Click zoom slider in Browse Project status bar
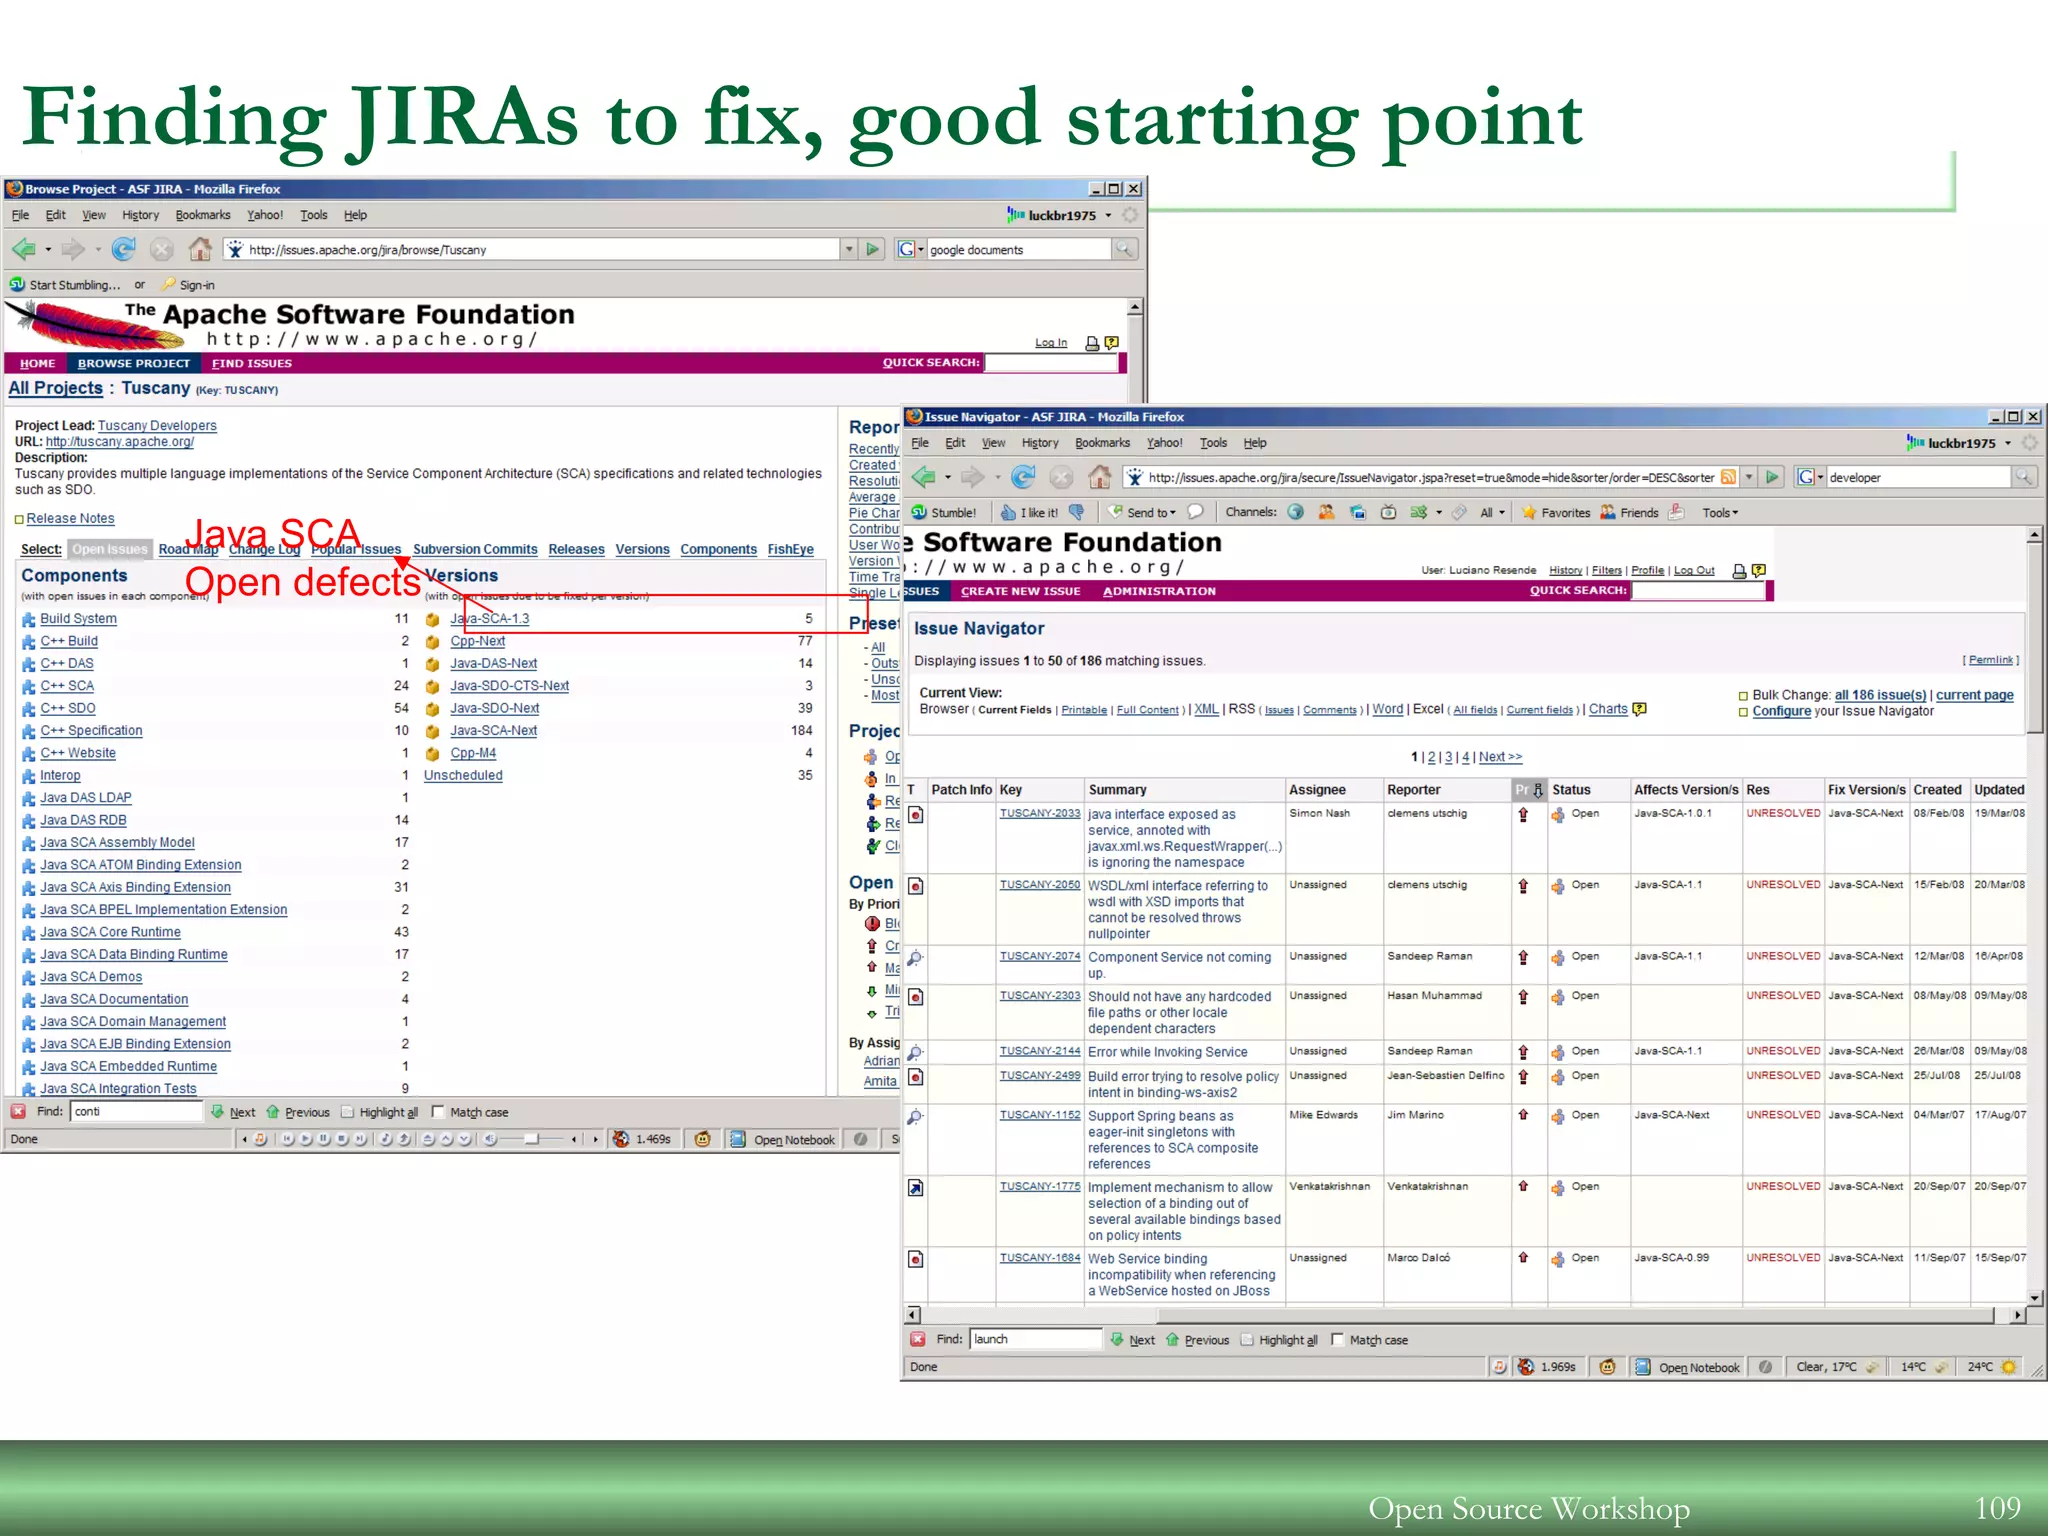Image resolution: width=2048 pixels, height=1536 pixels. coord(531,1139)
